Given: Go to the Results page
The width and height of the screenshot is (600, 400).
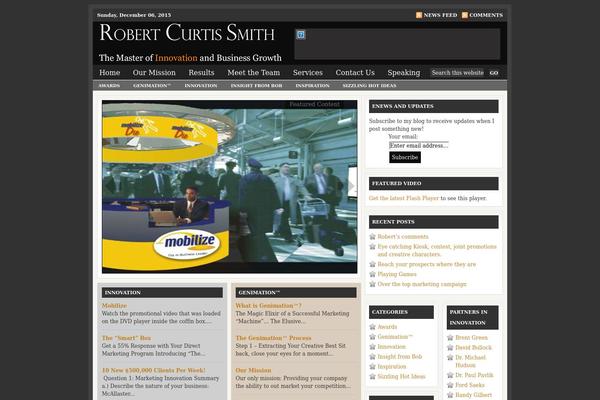Looking at the screenshot, I should pos(201,72).
